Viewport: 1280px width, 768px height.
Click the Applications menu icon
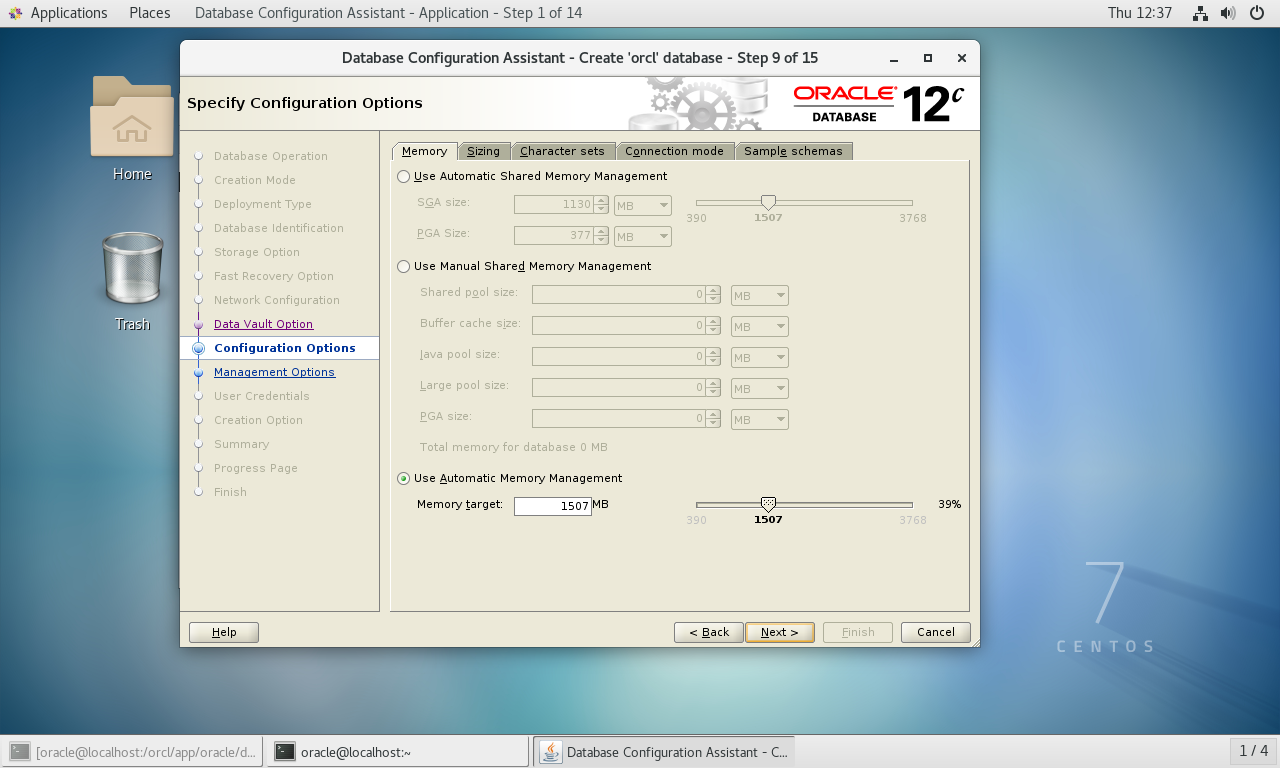pos(15,13)
